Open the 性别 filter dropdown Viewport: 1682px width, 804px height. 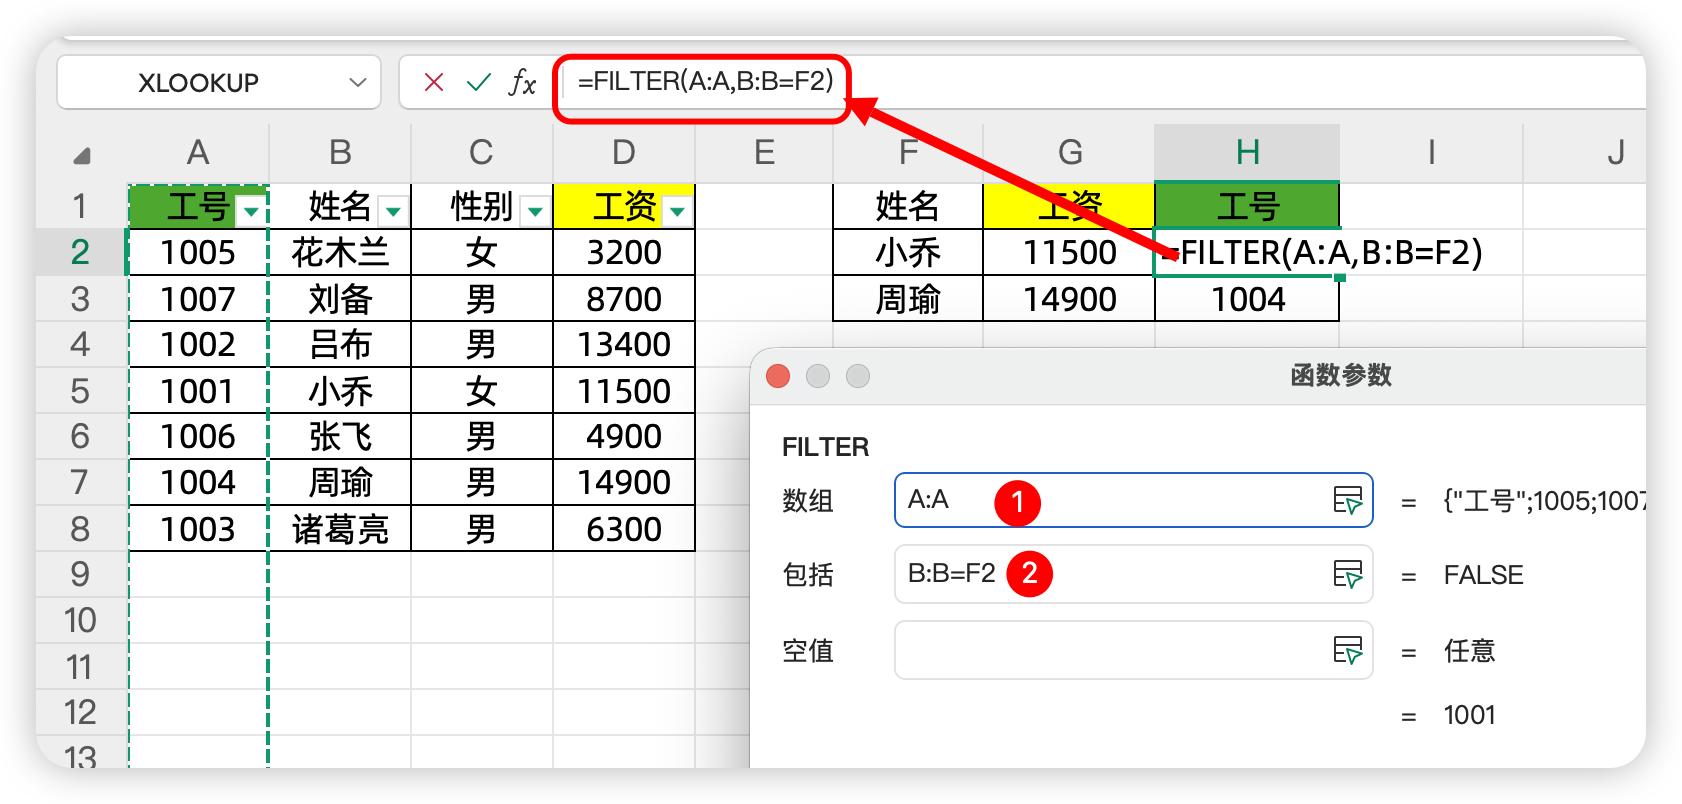point(535,211)
